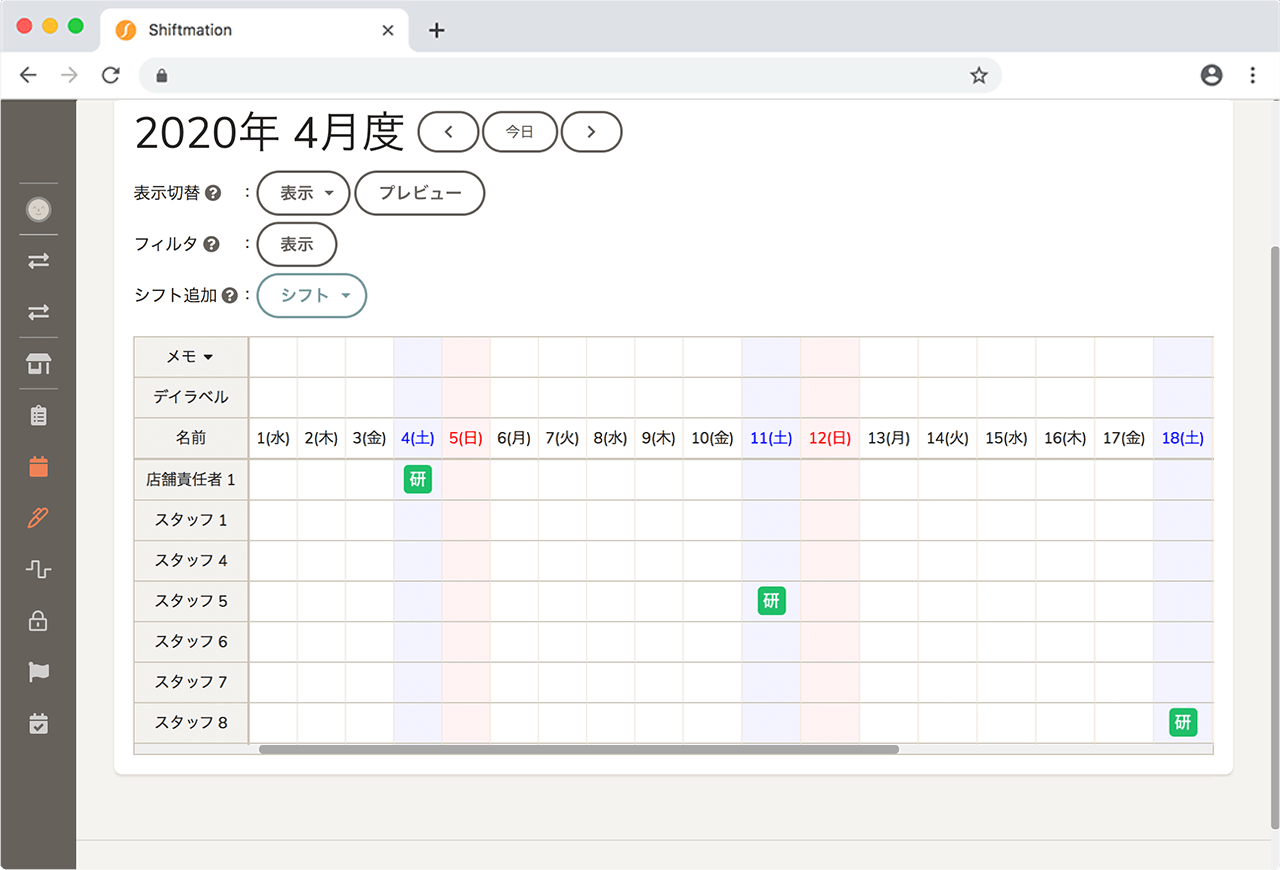Screen dimensions: 1280x870
Task: Expand the メモ dropdown in the table
Action: (x=190, y=357)
